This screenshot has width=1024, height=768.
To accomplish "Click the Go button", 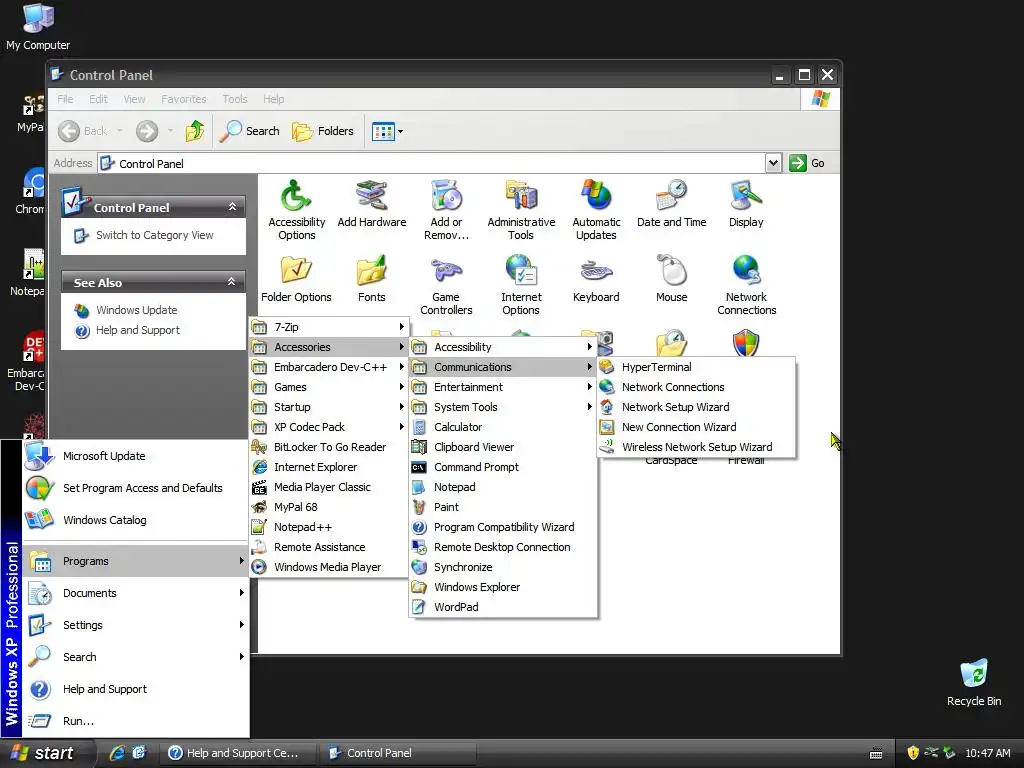I will tap(807, 163).
